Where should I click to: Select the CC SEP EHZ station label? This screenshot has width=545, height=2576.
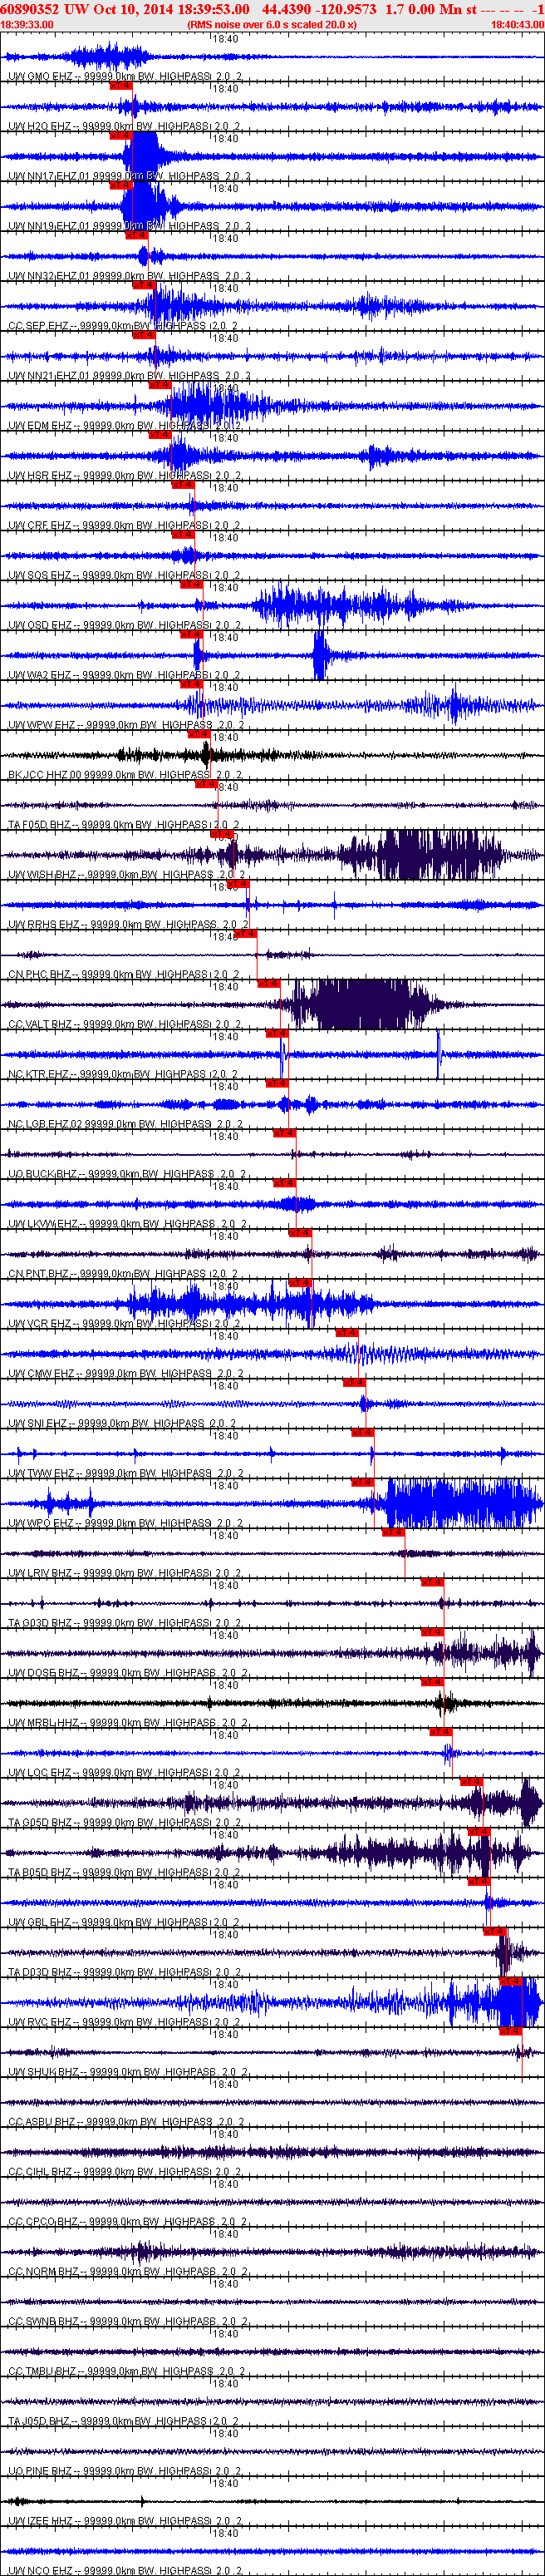(123, 327)
